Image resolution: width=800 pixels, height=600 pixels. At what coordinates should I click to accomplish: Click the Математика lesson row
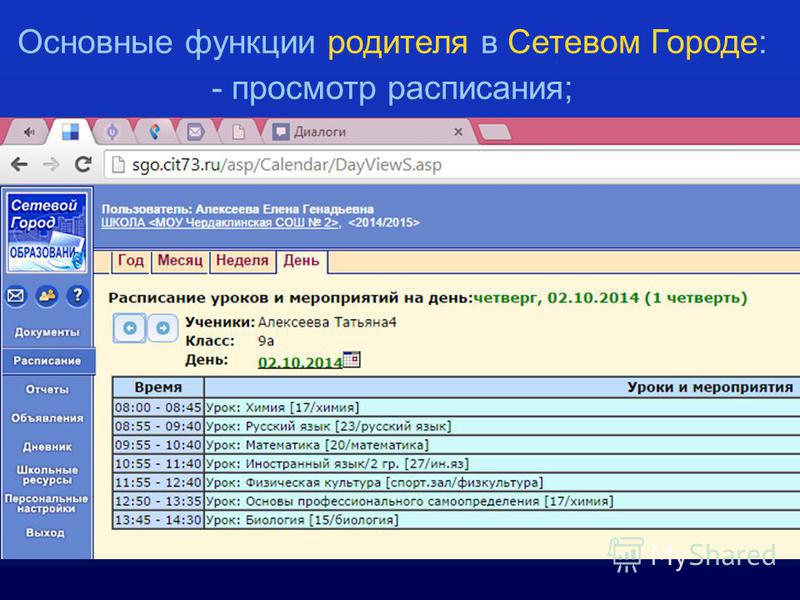pyautogui.click(x=502, y=445)
